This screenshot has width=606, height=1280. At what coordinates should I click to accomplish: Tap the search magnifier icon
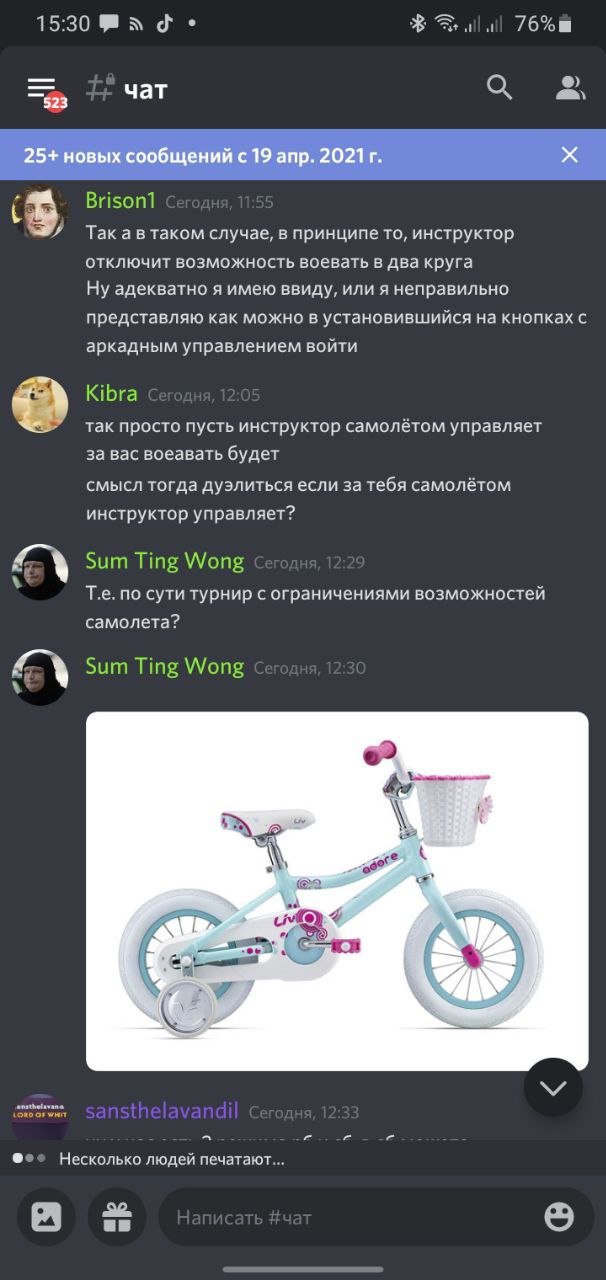pos(499,88)
